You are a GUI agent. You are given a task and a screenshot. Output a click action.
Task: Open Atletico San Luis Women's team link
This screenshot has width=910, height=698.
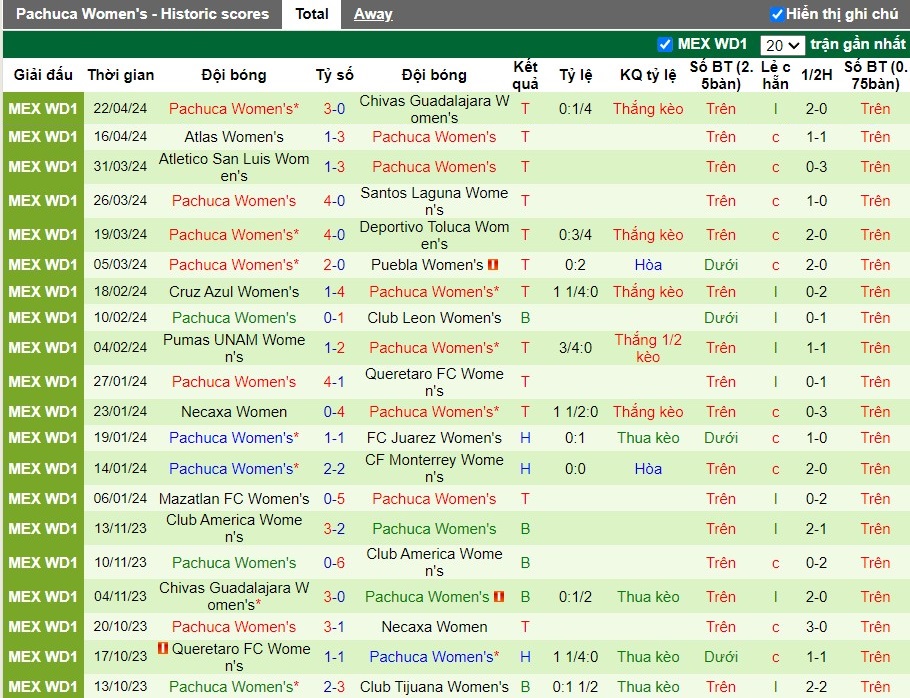pyautogui.click(x=234, y=167)
